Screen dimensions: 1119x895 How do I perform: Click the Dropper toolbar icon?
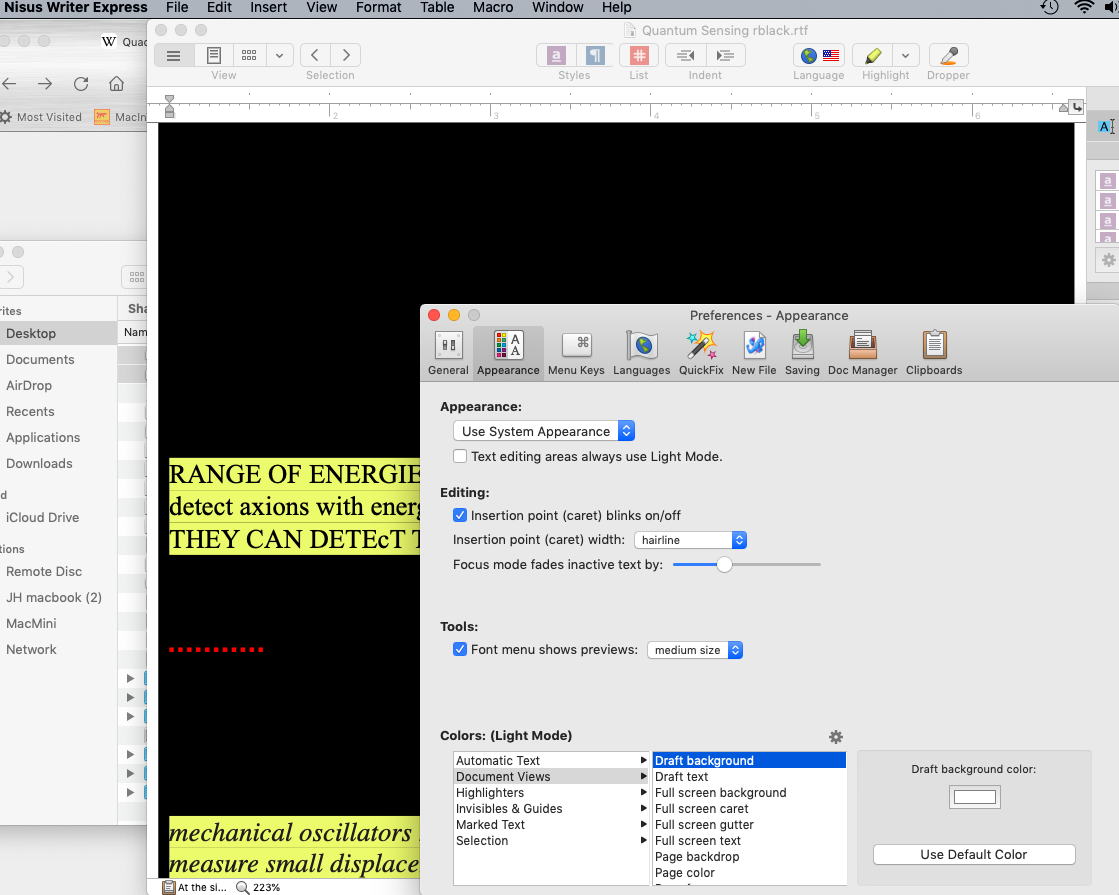947,56
